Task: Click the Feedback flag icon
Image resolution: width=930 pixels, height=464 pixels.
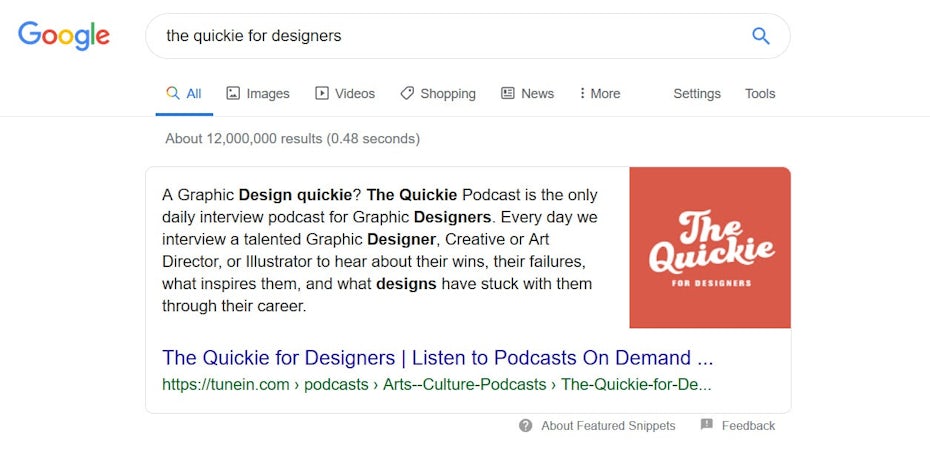Action: point(707,425)
